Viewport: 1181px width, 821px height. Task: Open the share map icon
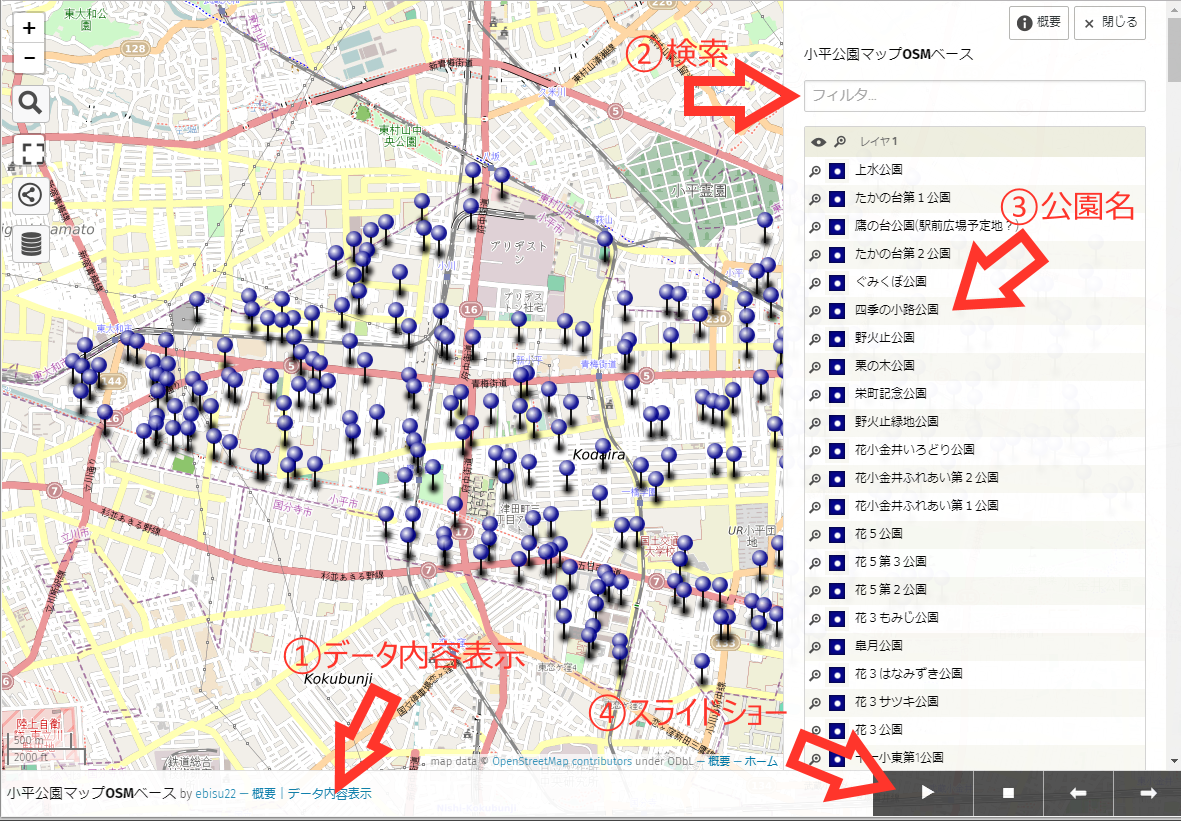30,194
